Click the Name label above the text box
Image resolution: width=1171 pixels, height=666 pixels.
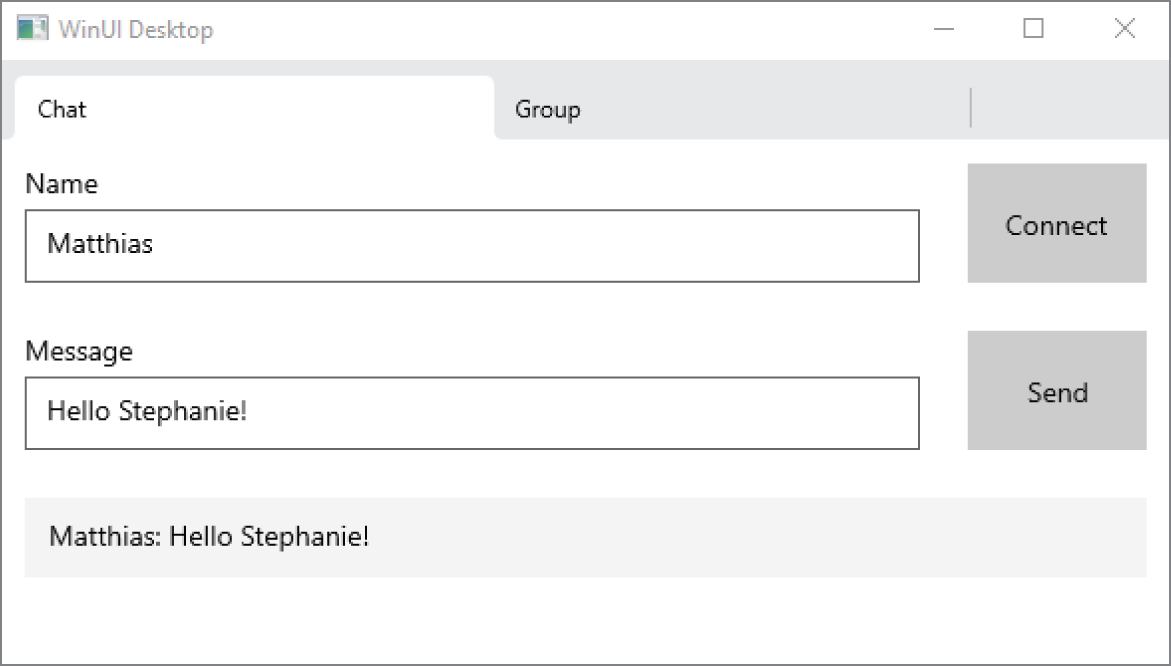click(x=62, y=183)
